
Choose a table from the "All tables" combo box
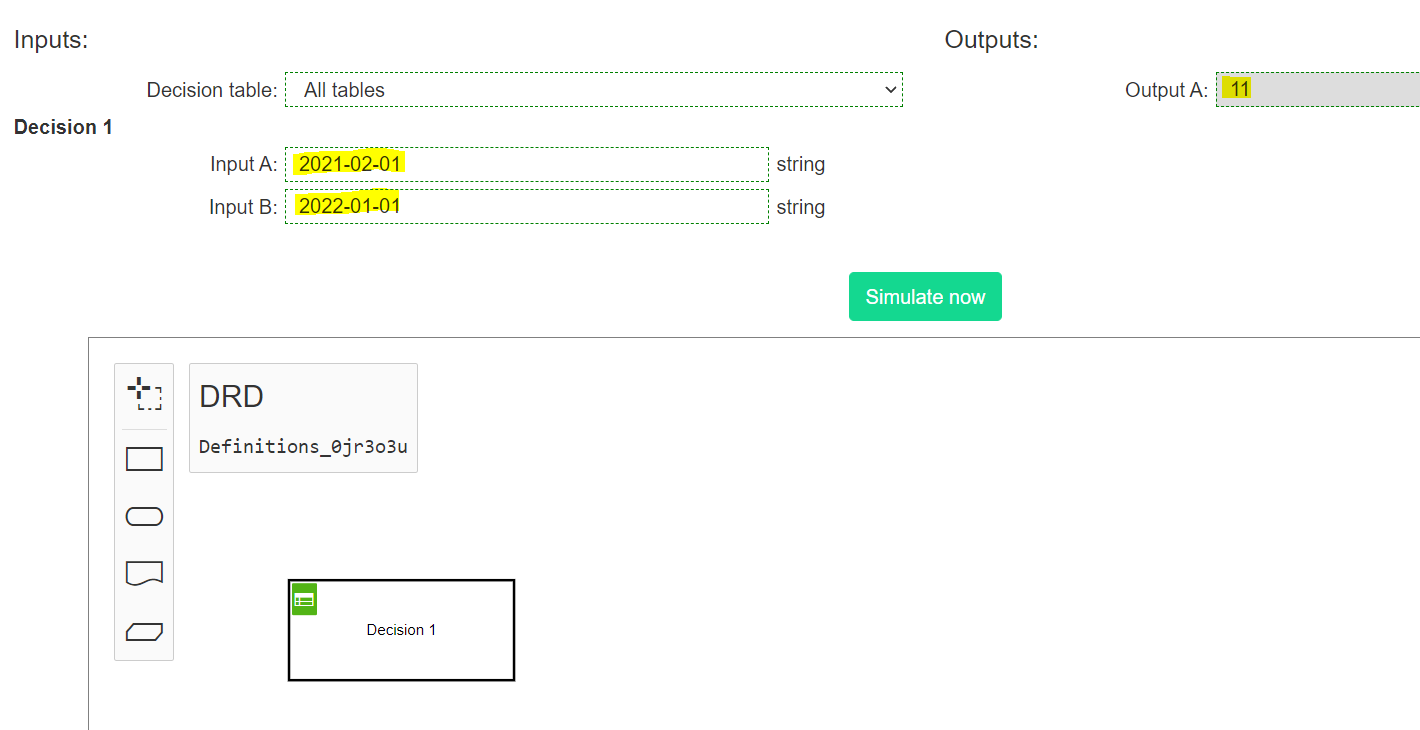(594, 89)
